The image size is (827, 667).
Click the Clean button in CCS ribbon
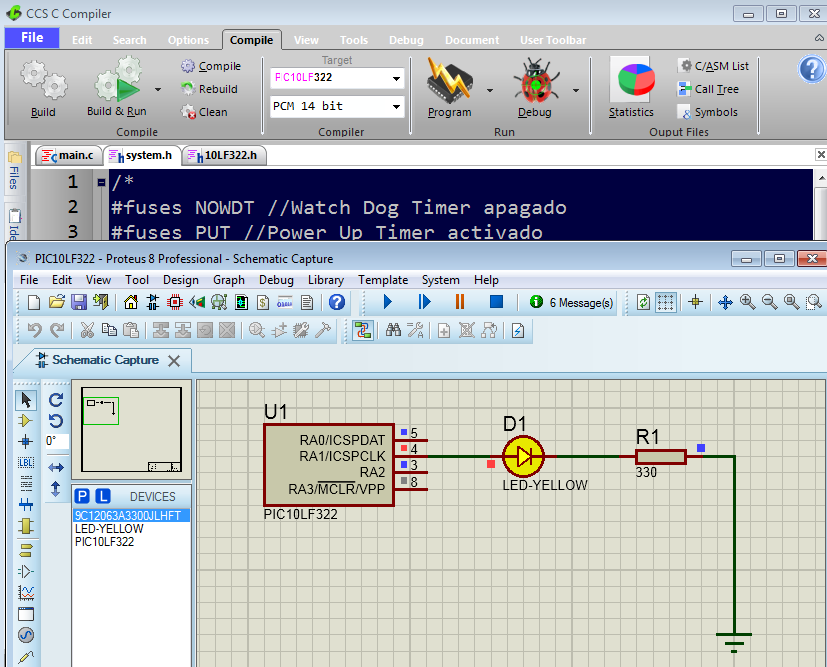click(x=204, y=112)
